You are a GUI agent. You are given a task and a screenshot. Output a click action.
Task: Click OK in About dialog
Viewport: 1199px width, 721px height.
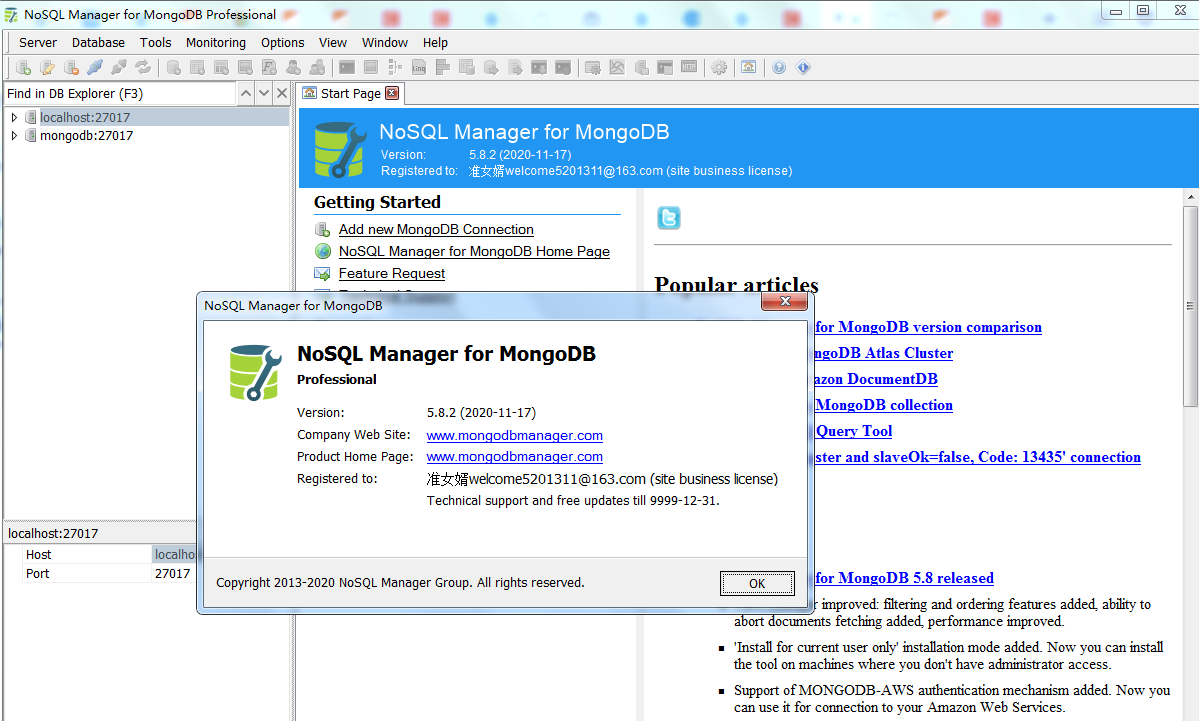point(757,583)
